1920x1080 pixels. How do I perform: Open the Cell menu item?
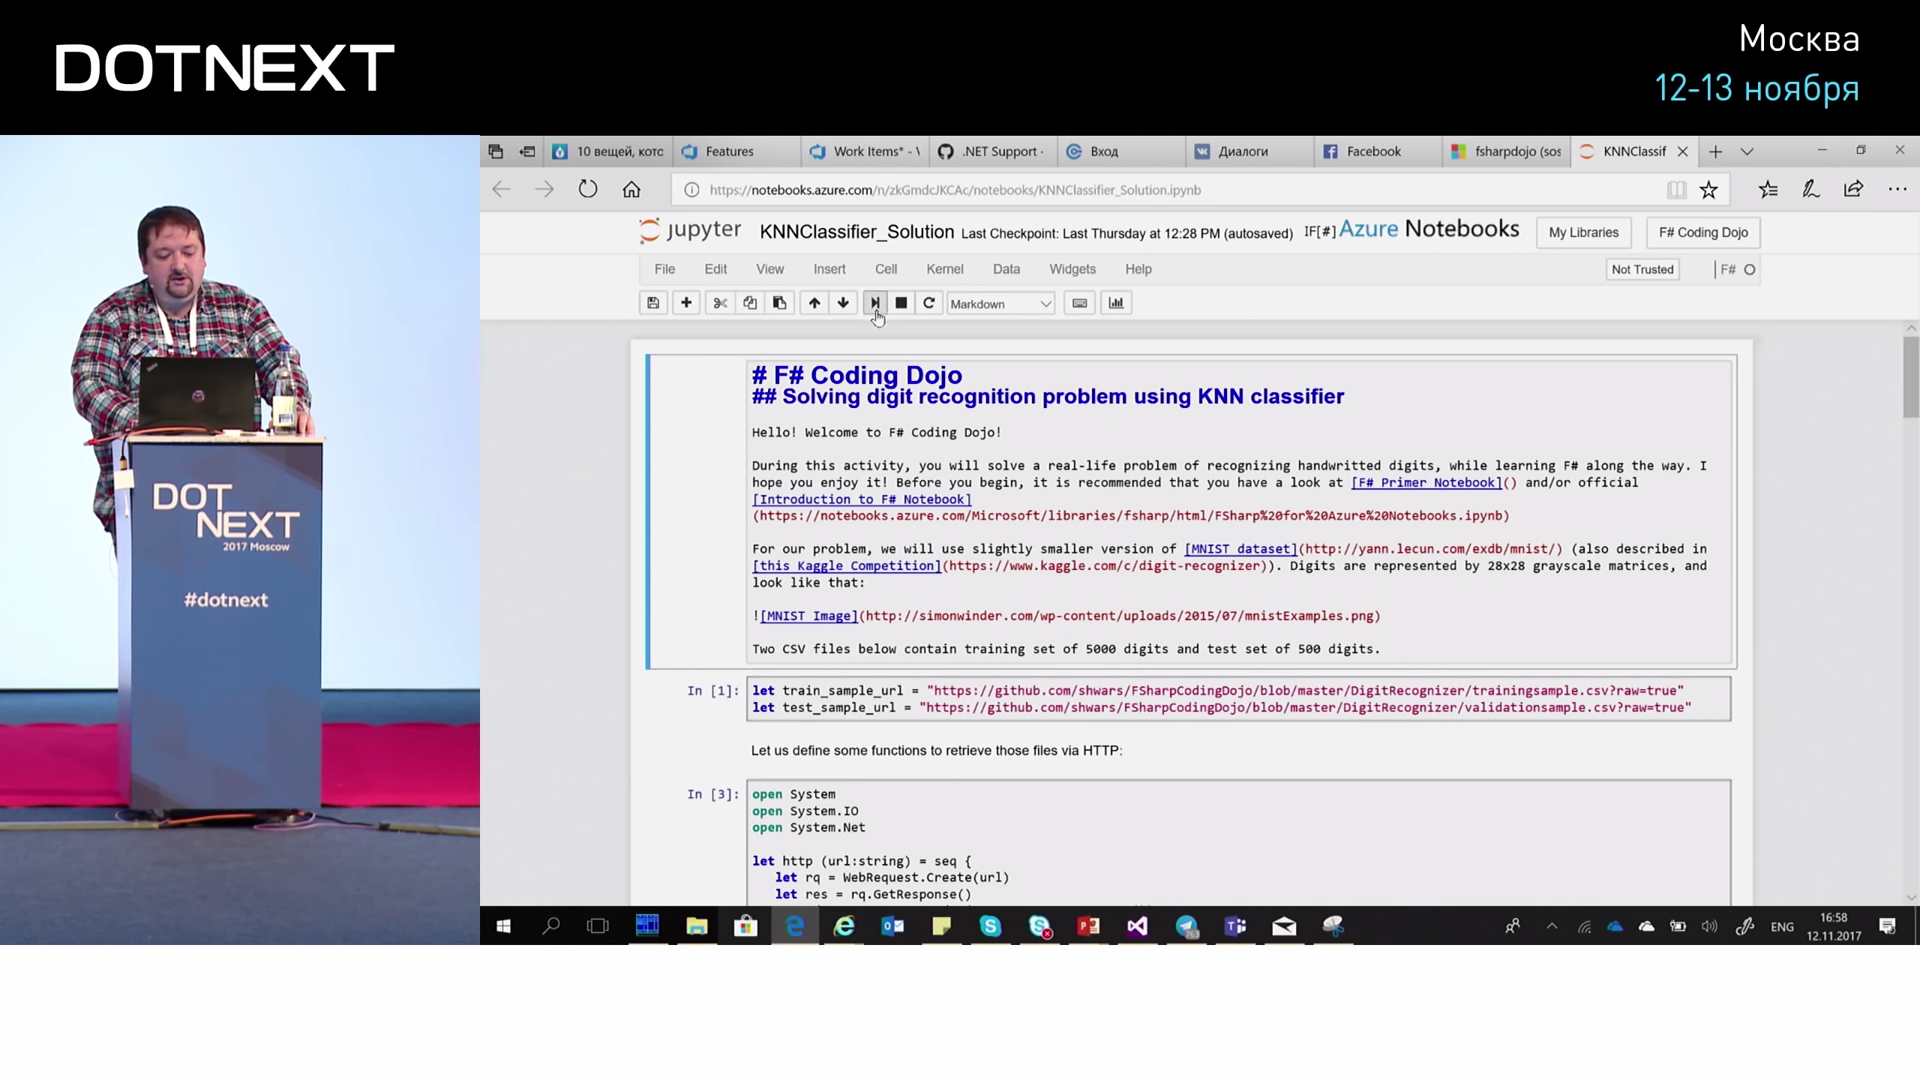pos(886,269)
